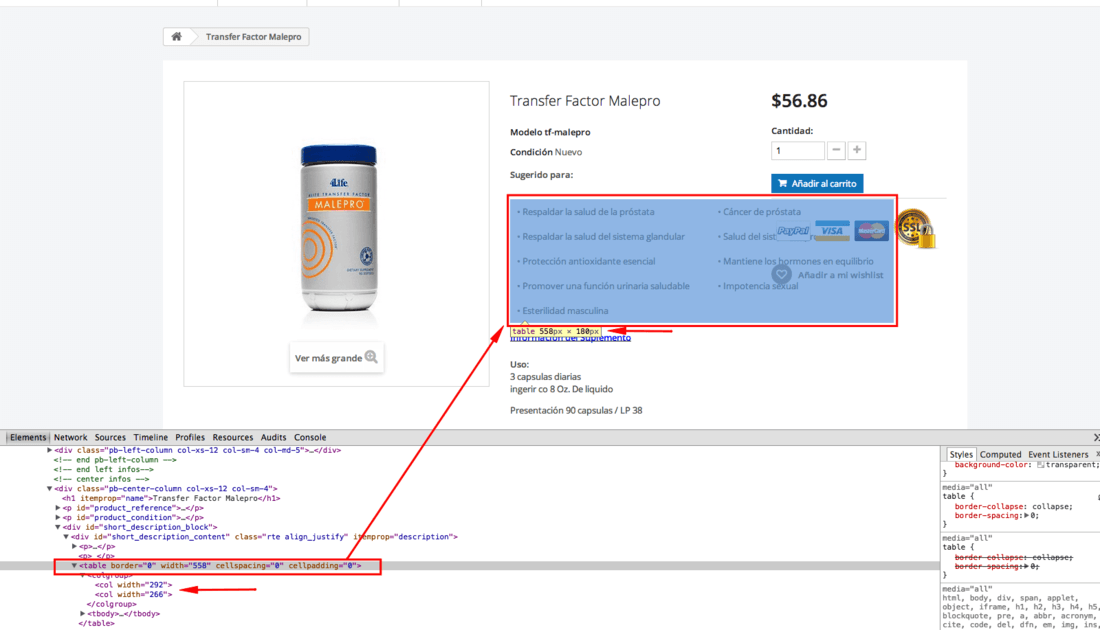Select the center infos comment line
The image size is (1100, 630).
tap(102, 479)
